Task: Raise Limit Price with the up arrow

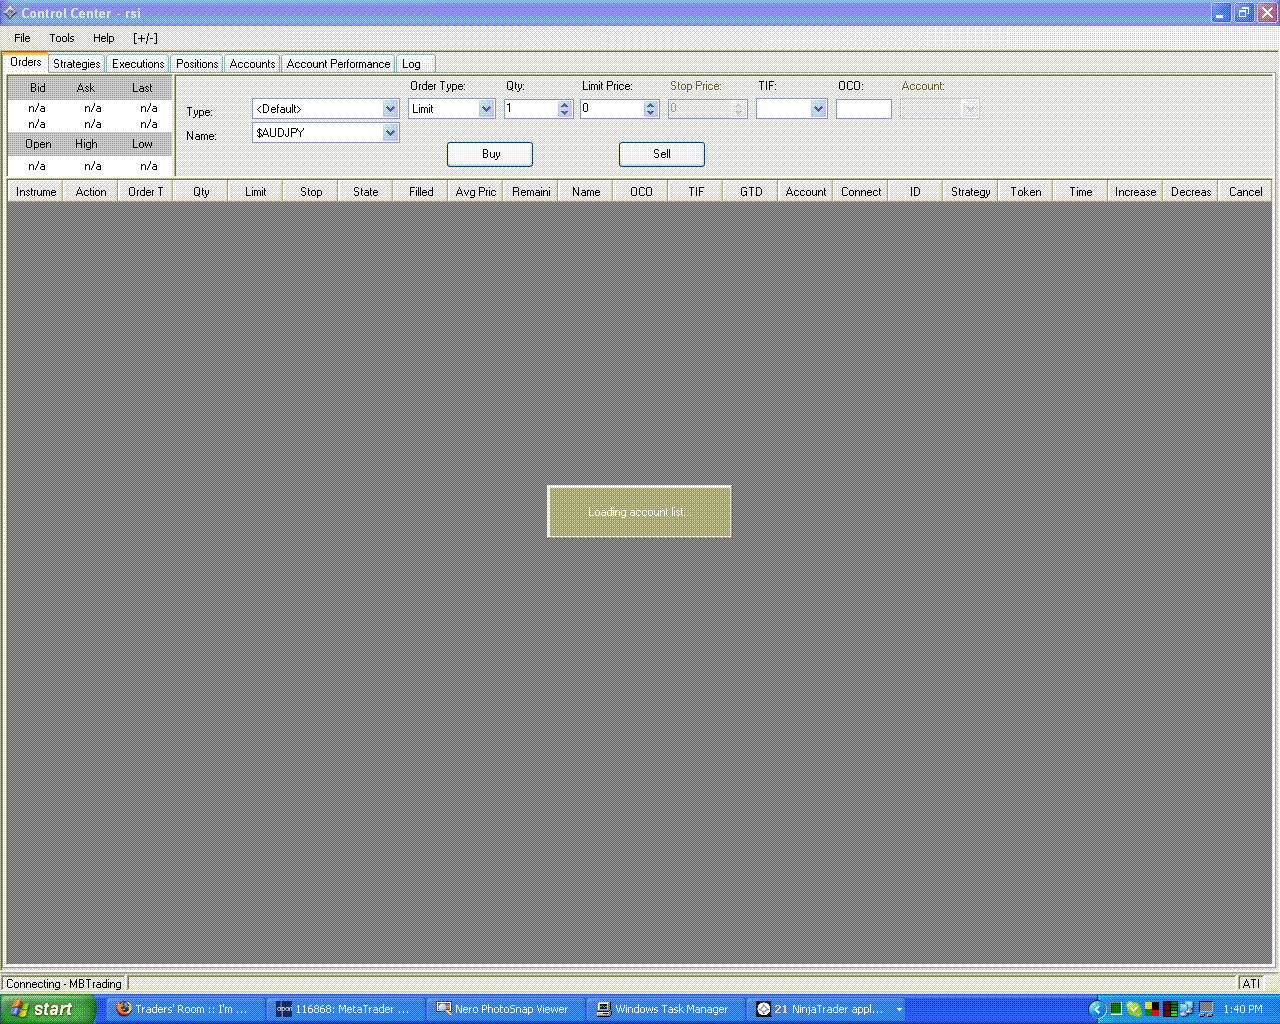Action: point(651,105)
